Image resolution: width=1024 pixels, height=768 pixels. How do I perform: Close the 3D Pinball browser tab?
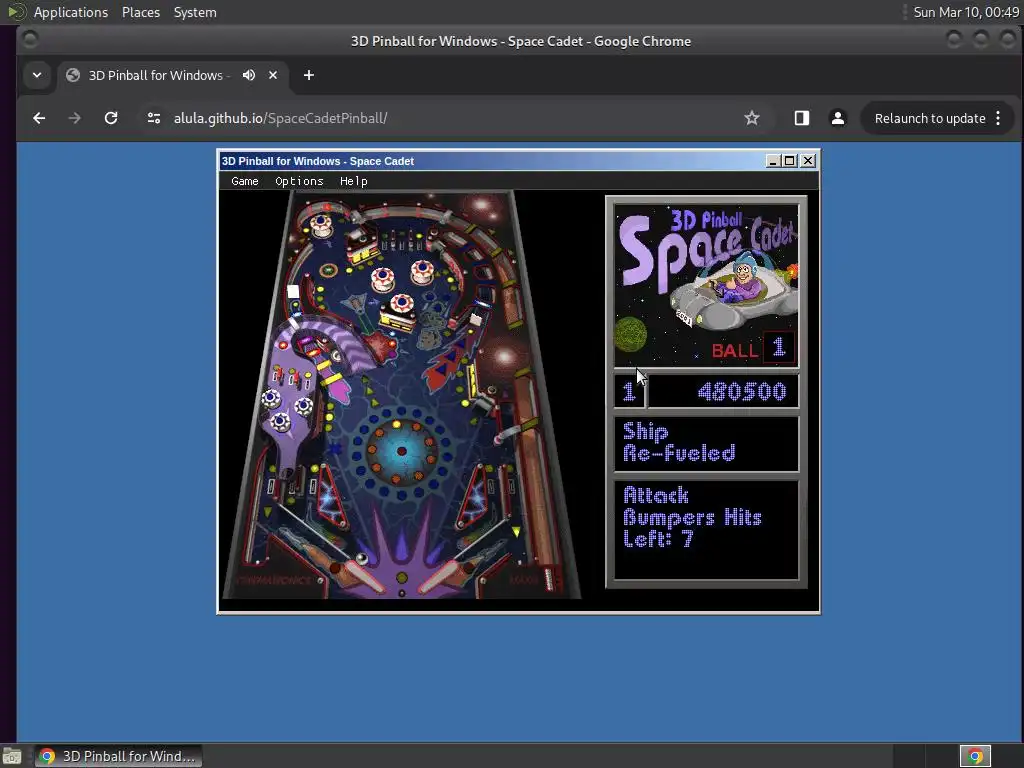click(x=273, y=76)
